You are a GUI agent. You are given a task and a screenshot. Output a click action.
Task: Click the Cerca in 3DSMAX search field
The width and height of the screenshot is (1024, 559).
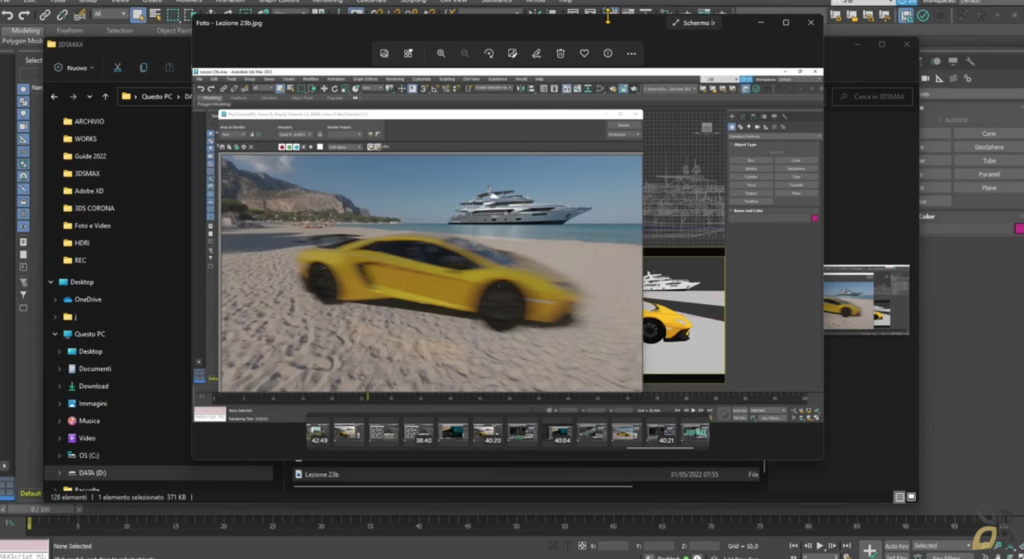click(x=872, y=97)
